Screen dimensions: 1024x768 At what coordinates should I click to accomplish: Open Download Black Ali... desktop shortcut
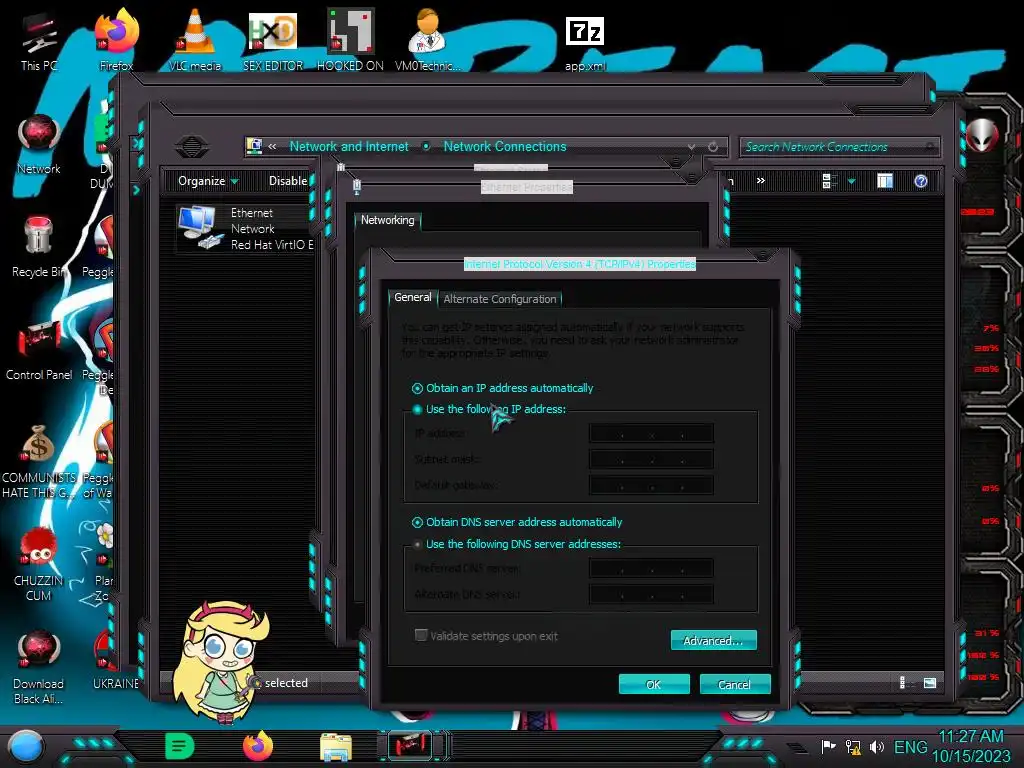point(39,667)
